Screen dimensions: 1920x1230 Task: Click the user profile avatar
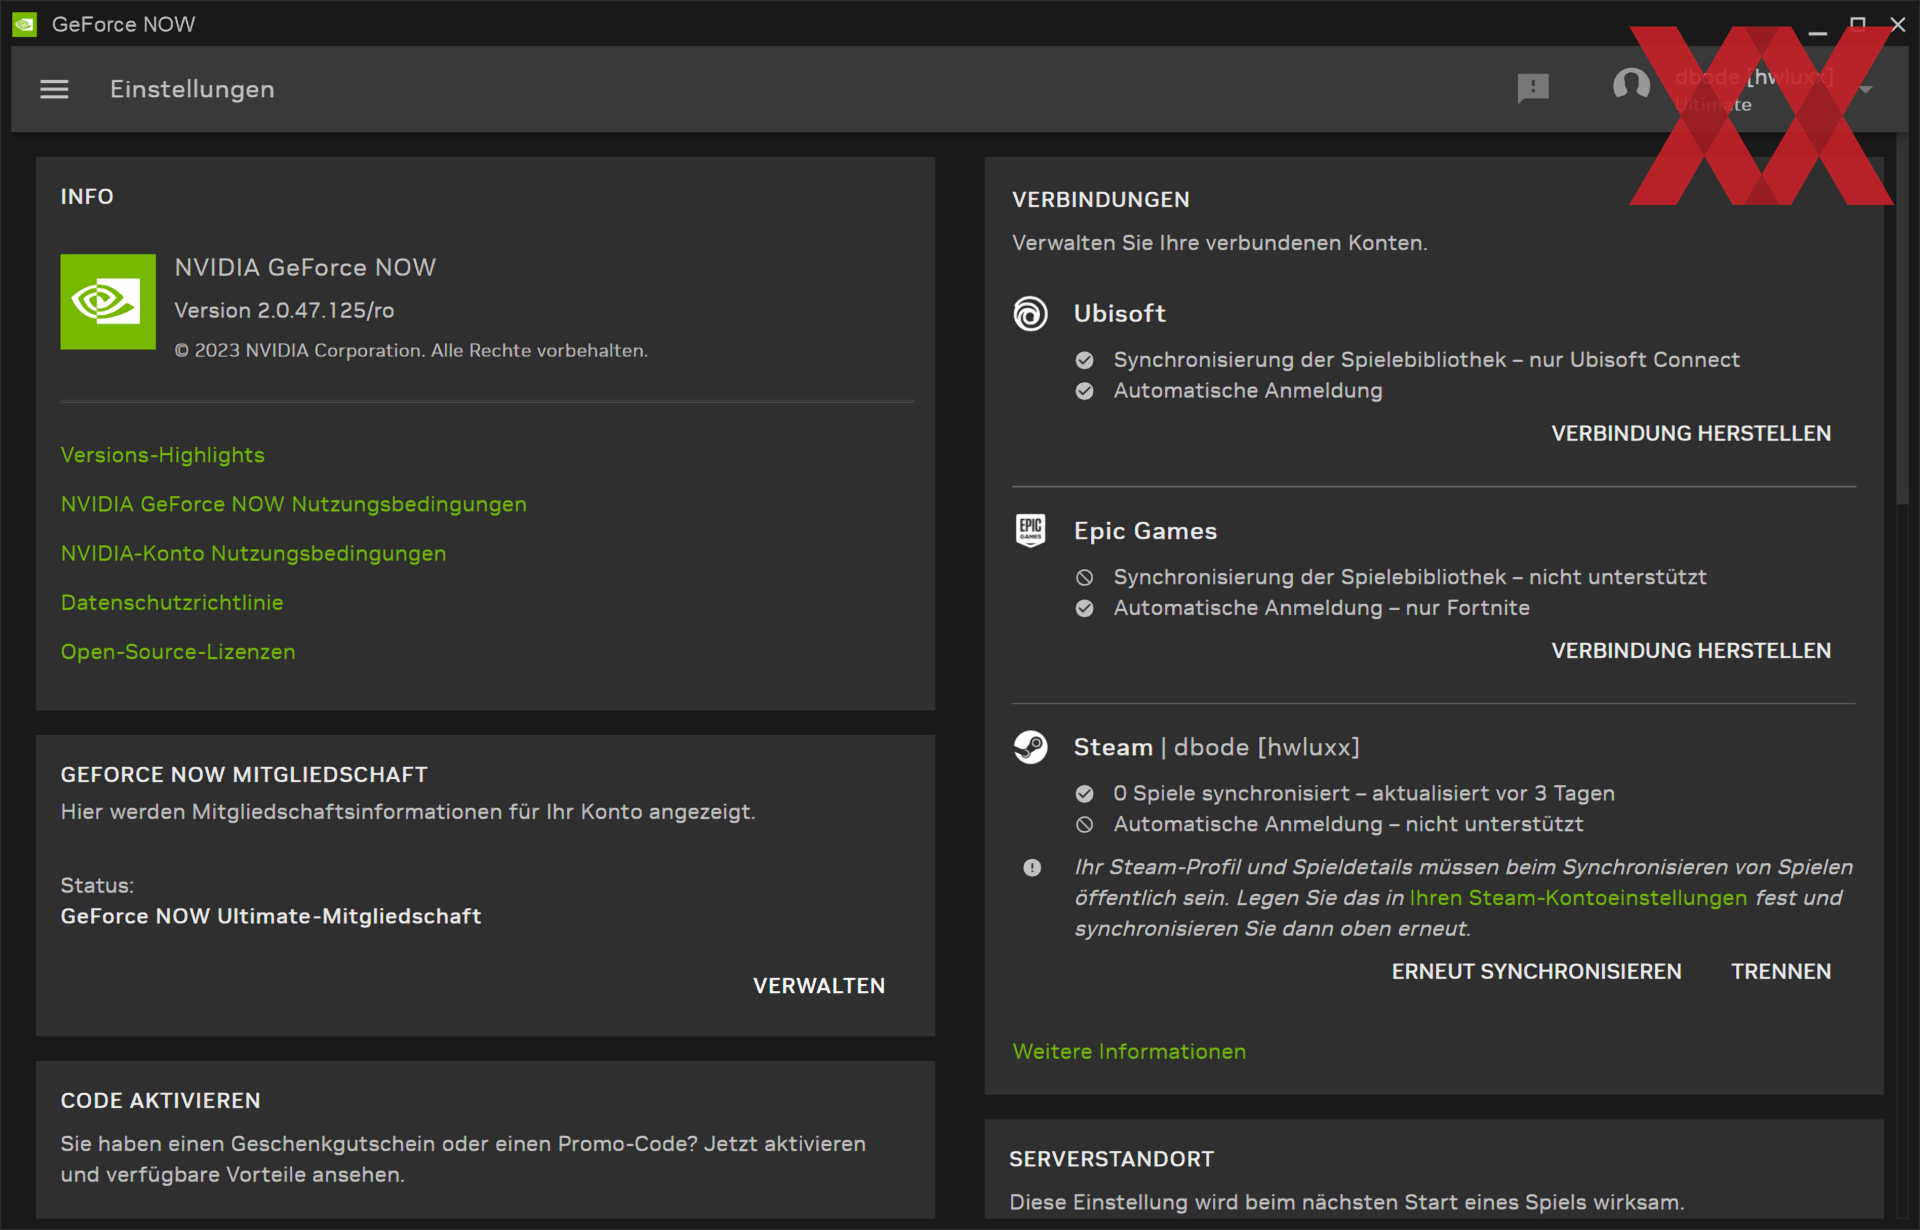1631,85
